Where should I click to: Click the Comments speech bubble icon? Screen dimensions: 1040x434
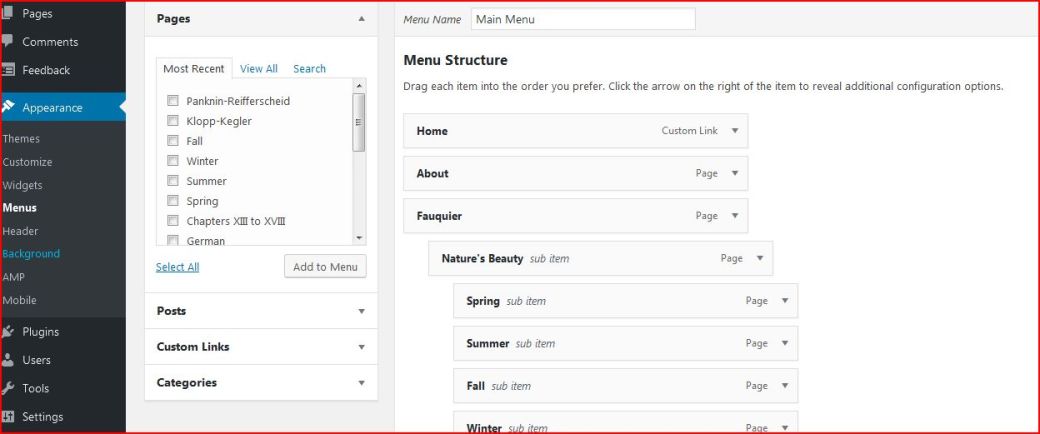point(8,42)
